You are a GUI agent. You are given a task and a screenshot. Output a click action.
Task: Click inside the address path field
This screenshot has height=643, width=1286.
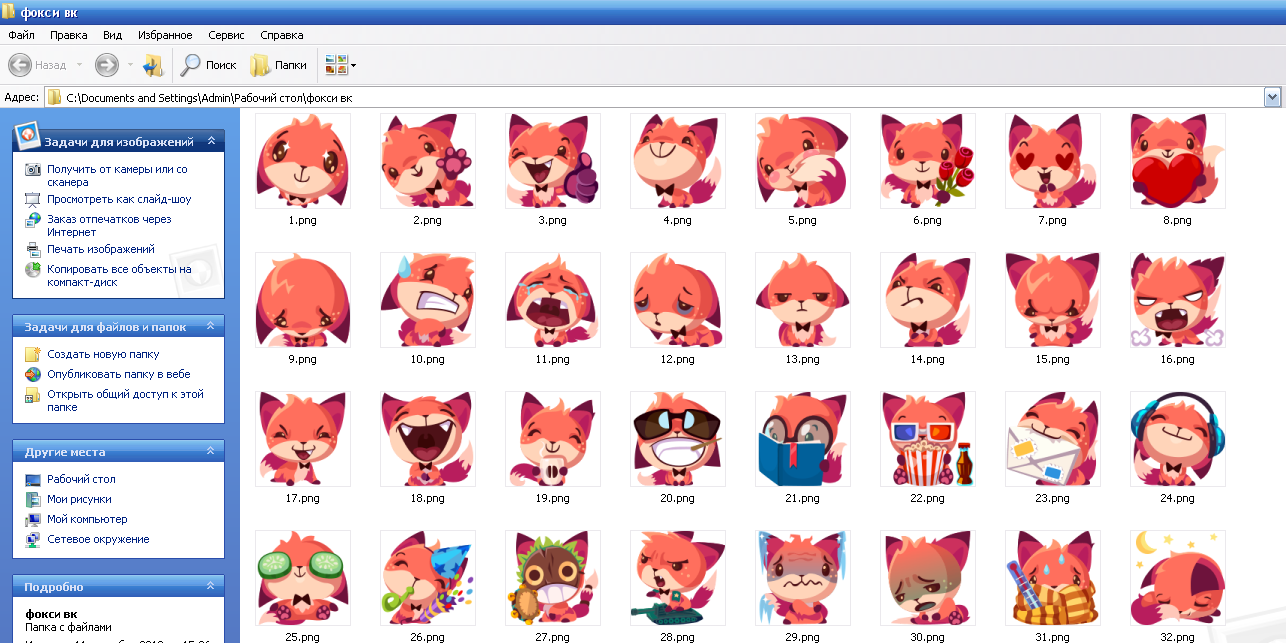point(600,98)
